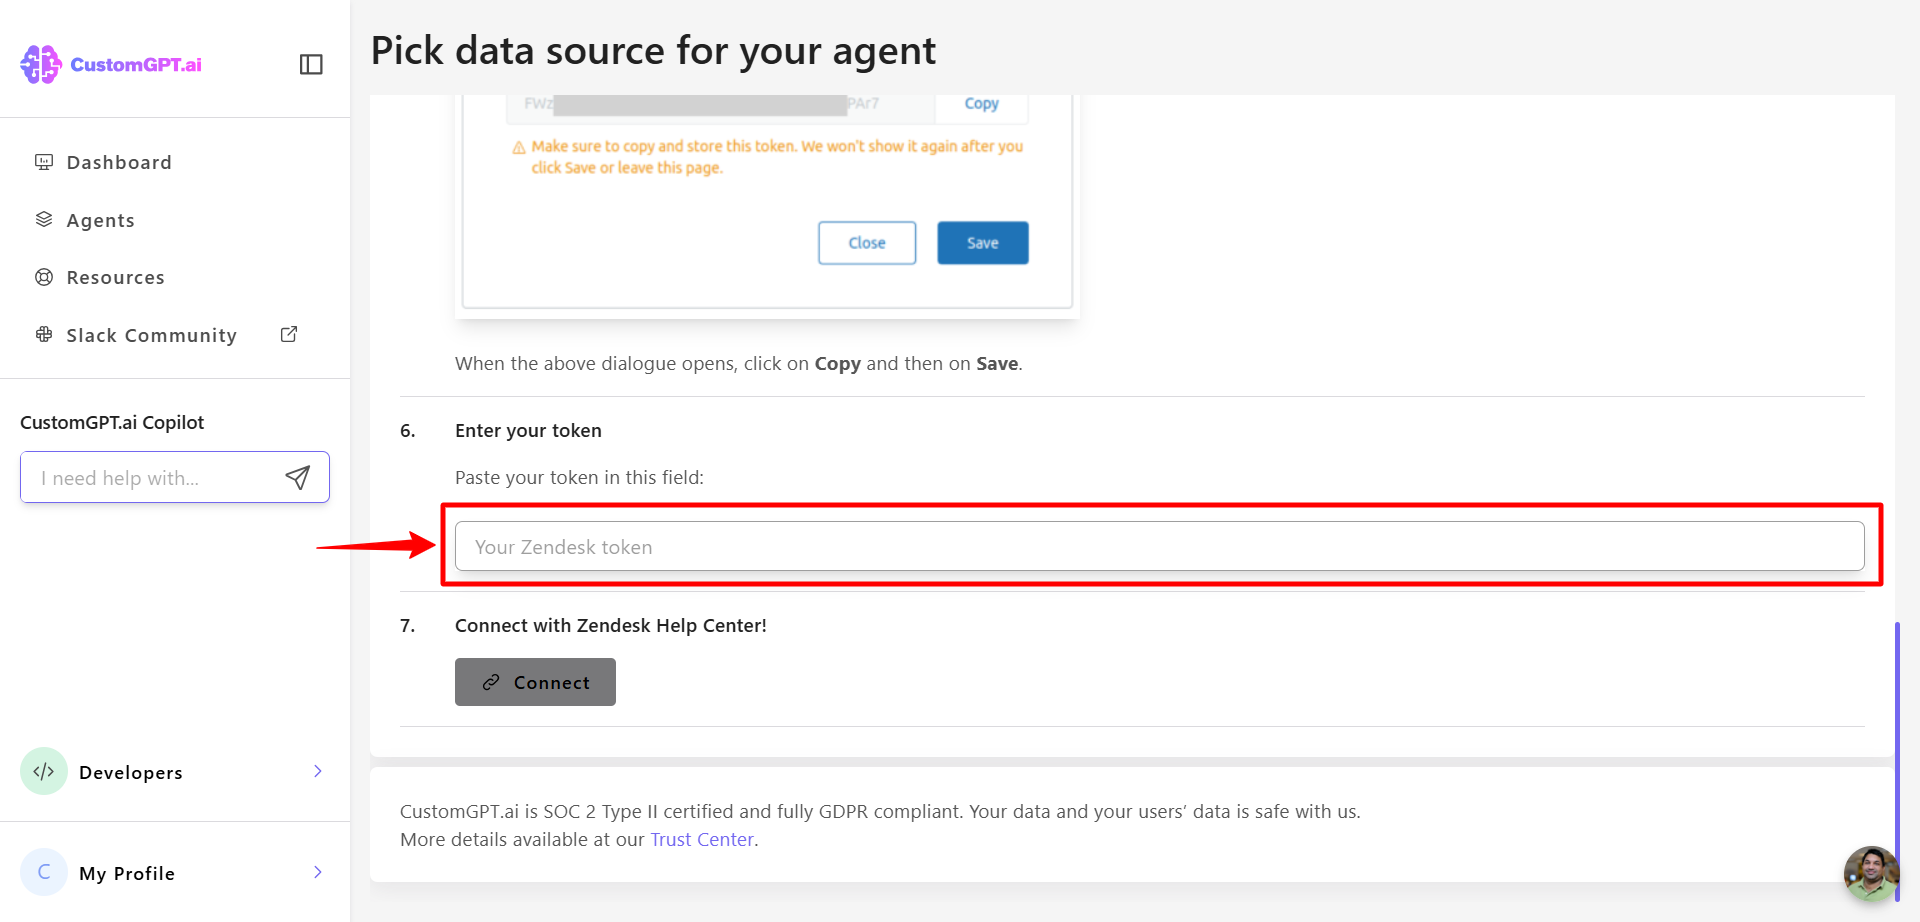Click the Developers code brackets icon

click(x=44, y=772)
